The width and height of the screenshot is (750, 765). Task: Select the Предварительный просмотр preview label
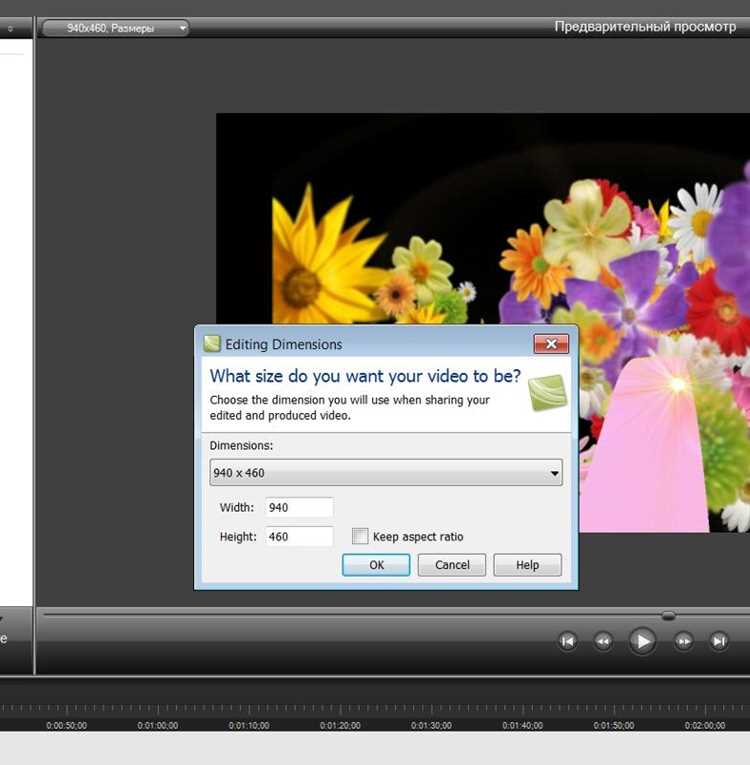point(645,27)
